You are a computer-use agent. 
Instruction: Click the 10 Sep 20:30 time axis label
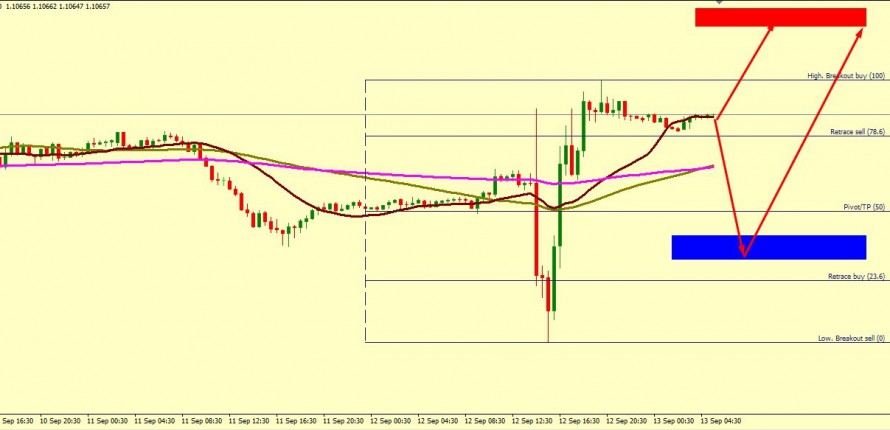click(x=58, y=421)
